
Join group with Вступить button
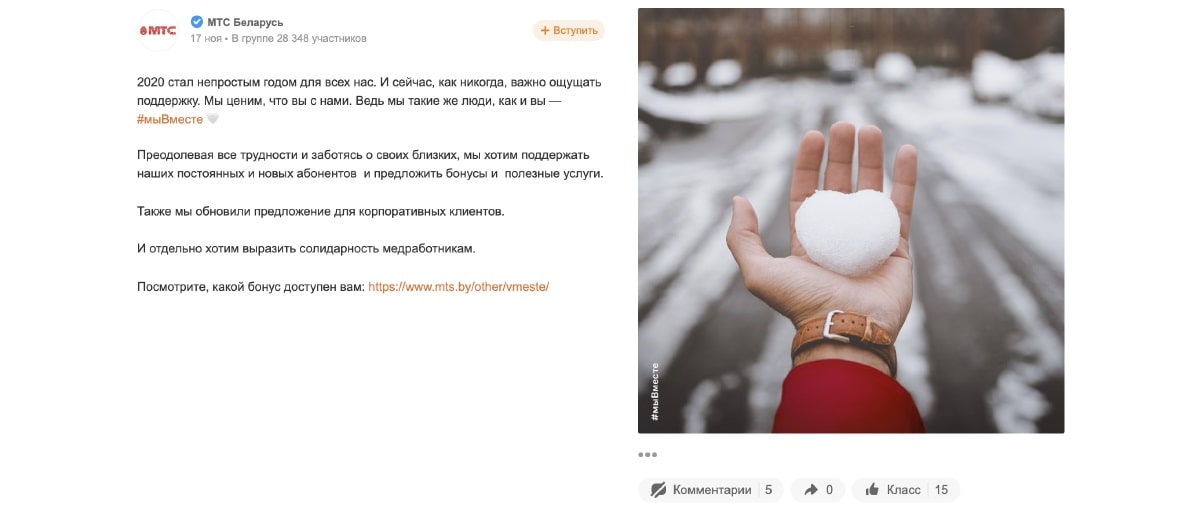coord(569,30)
